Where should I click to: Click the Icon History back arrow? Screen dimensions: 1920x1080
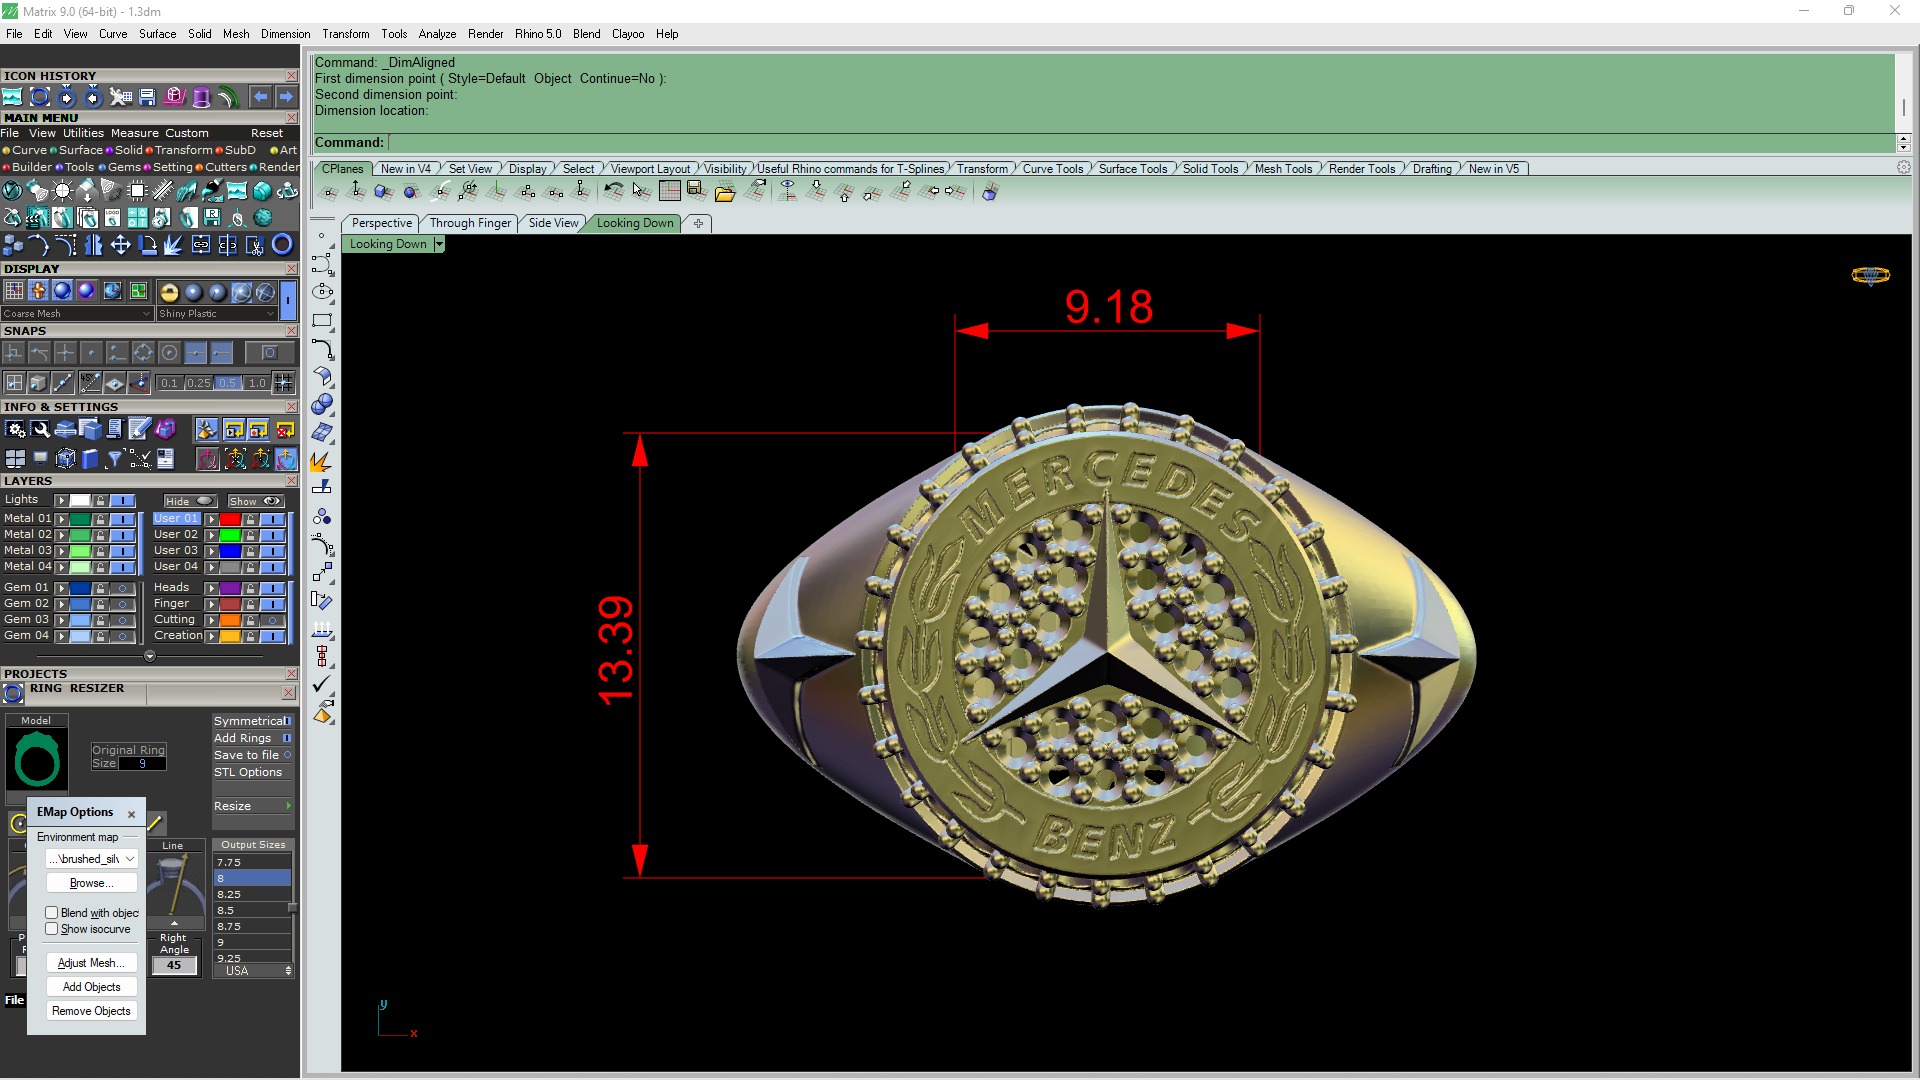tap(260, 97)
